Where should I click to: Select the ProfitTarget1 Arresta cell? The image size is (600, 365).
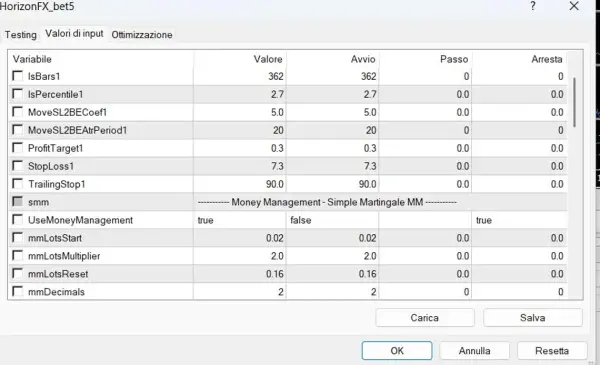click(519, 148)
